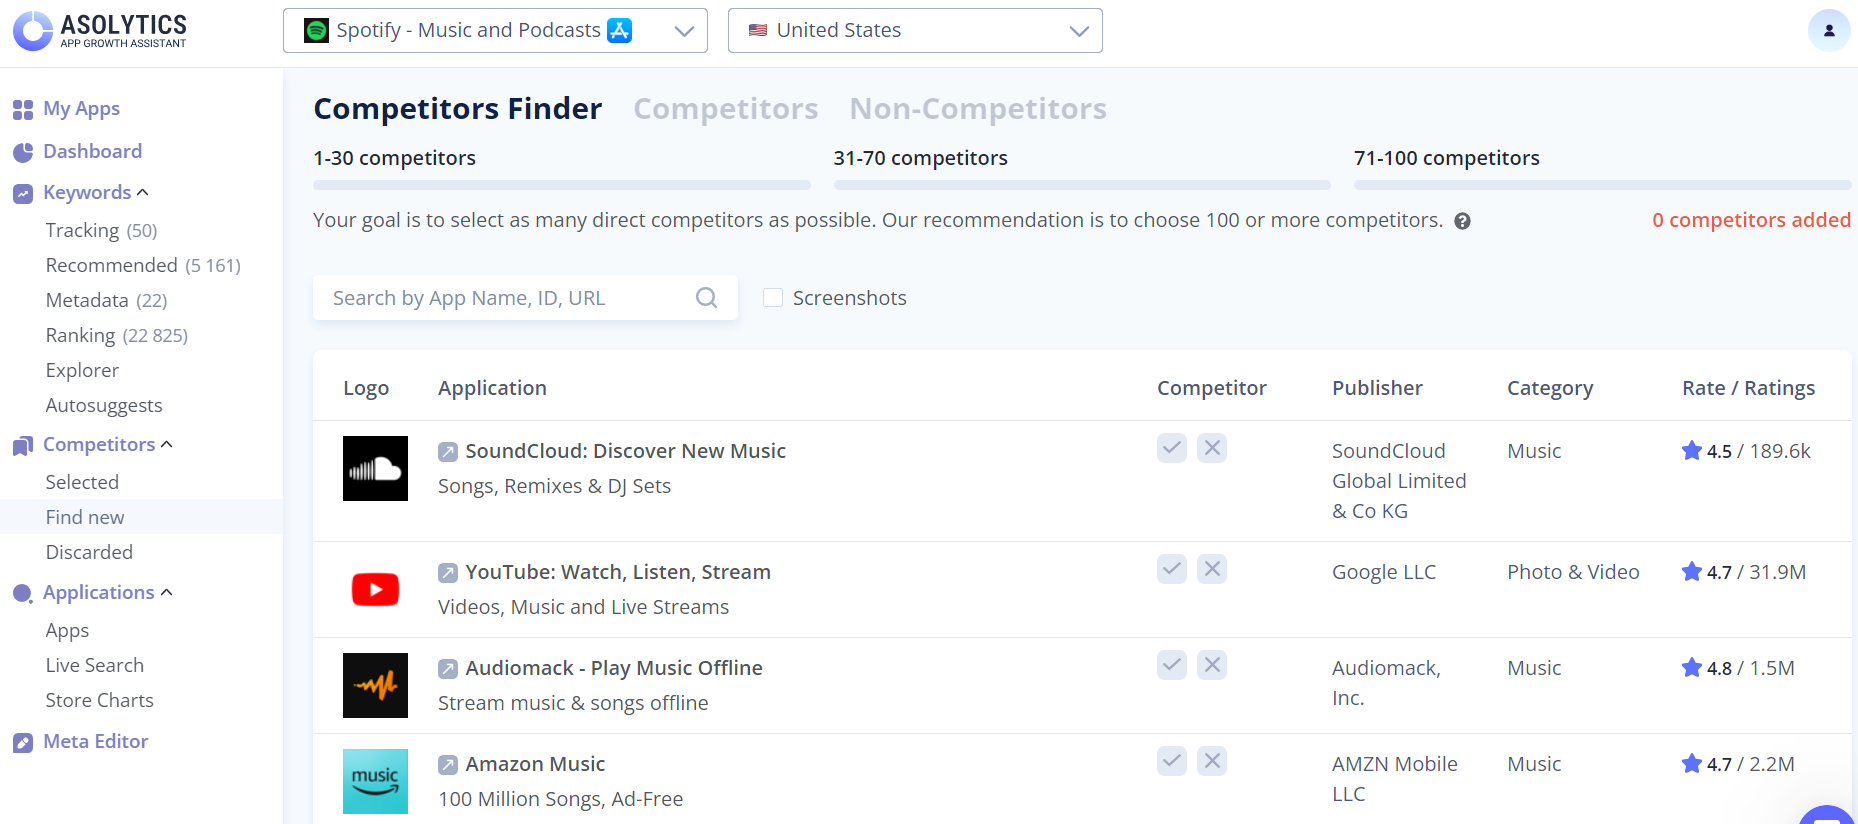Open Audiomack - Play Music Offline app

(614, 668)
